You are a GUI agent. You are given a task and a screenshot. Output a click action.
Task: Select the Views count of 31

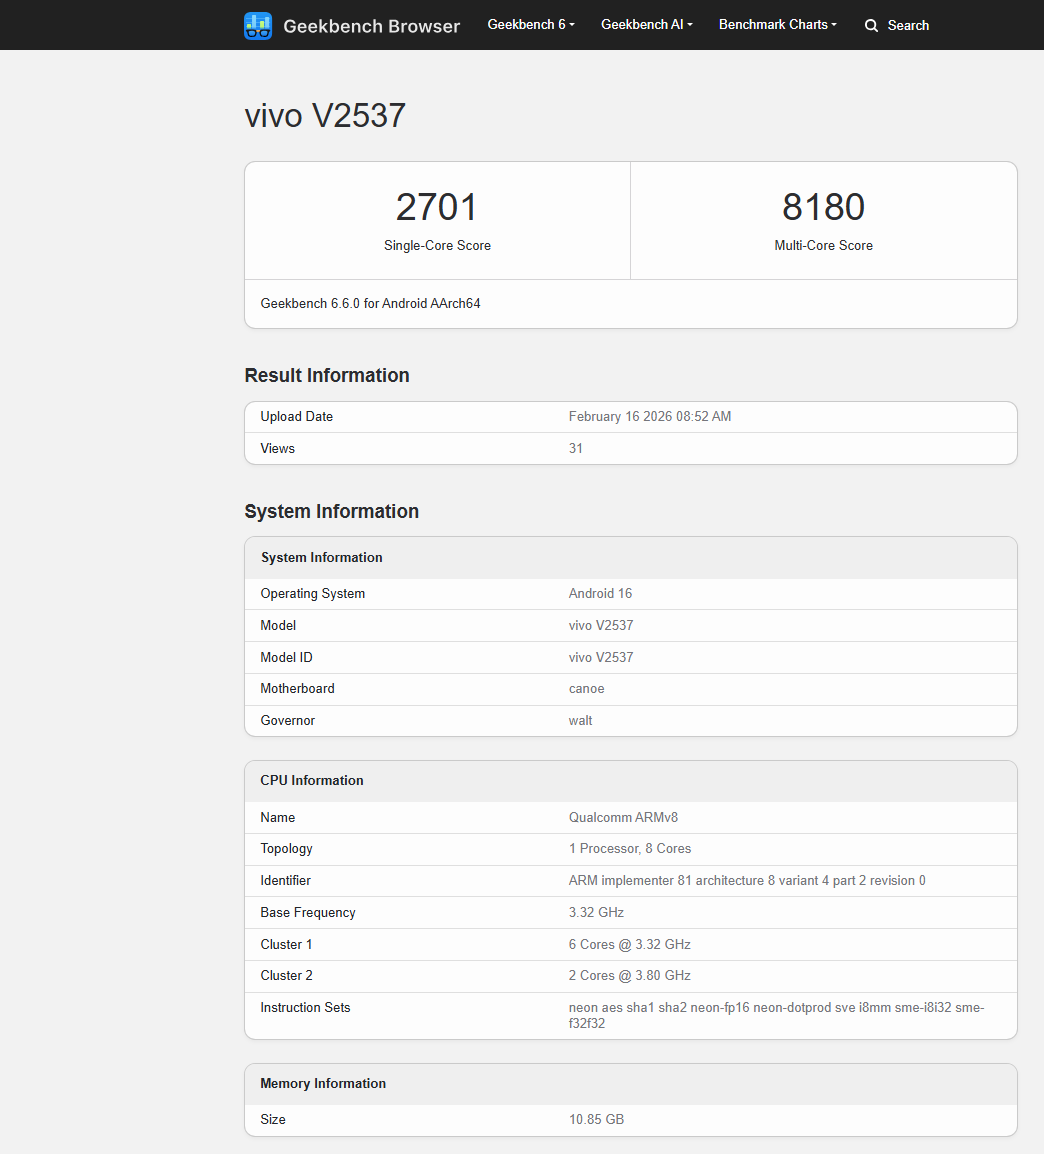point(576,448)
